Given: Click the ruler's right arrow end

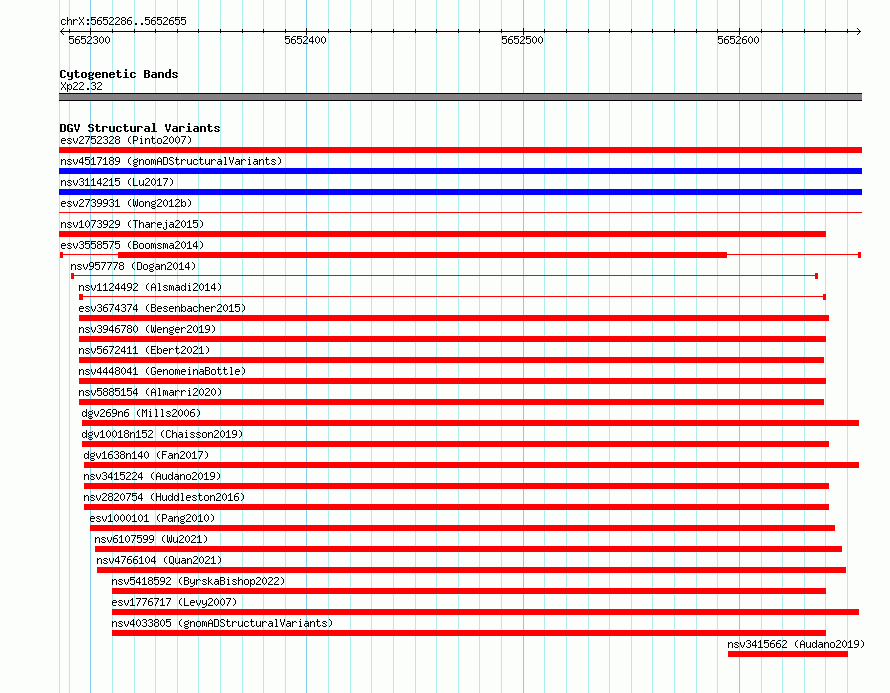Looking at the screenshot, I should pyautogui.click(x=859, y=31).
